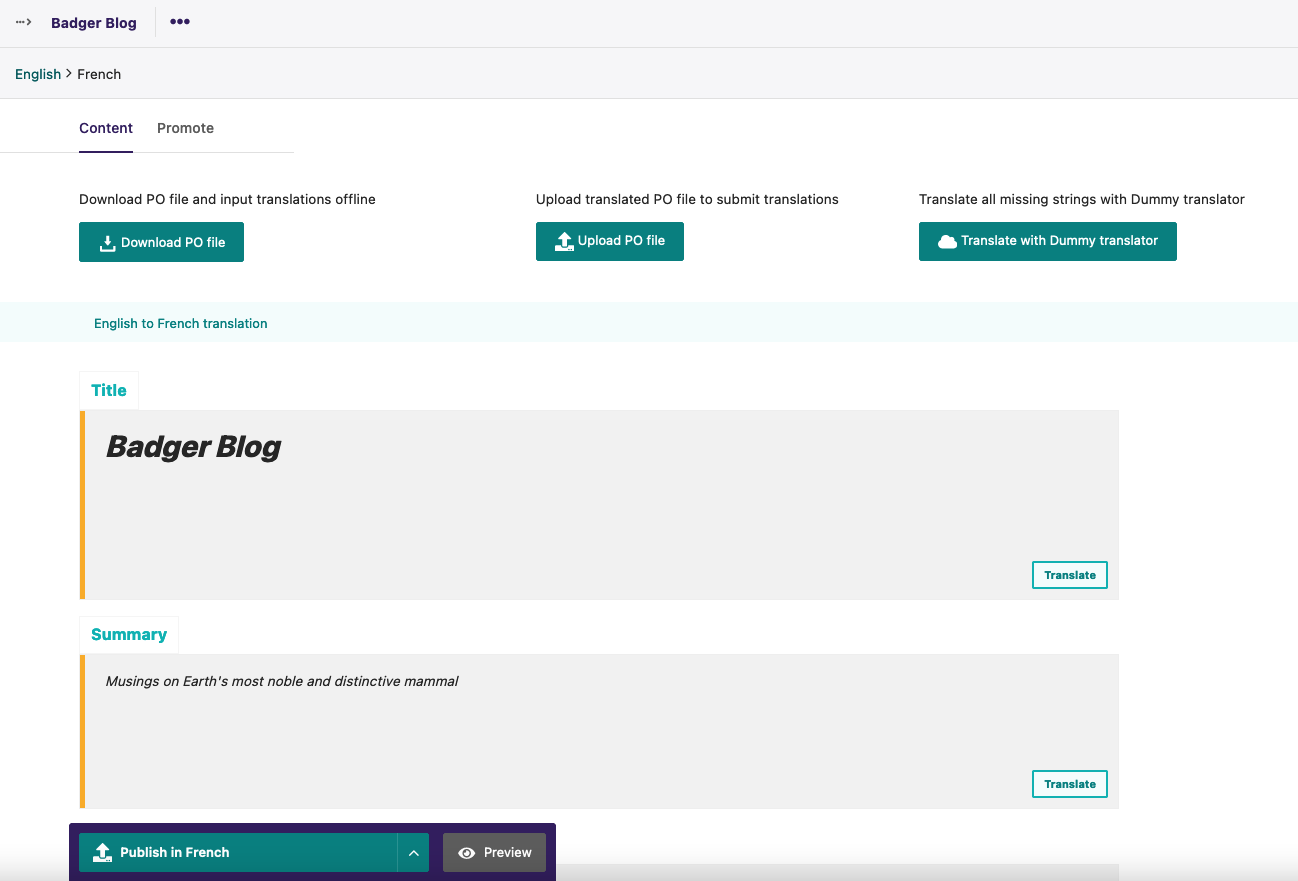This screenshot has height=881, width=1298.
Task: Expand the collapsed Wagtail sidebar arrow
Action: click(22, 22)
